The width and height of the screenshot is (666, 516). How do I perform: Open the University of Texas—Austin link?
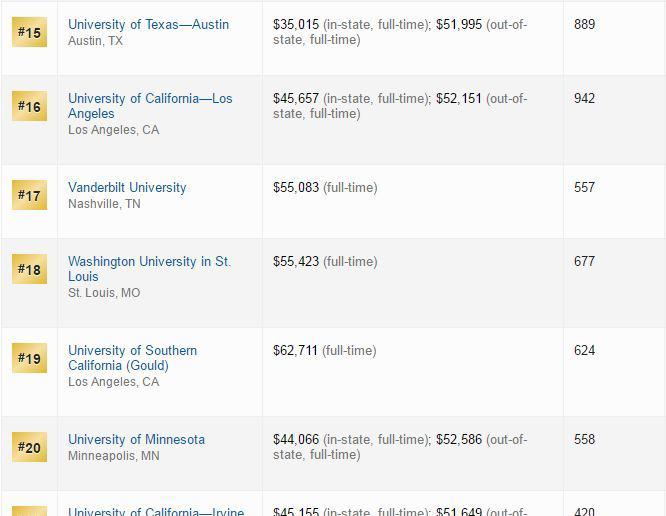point(148,24)
